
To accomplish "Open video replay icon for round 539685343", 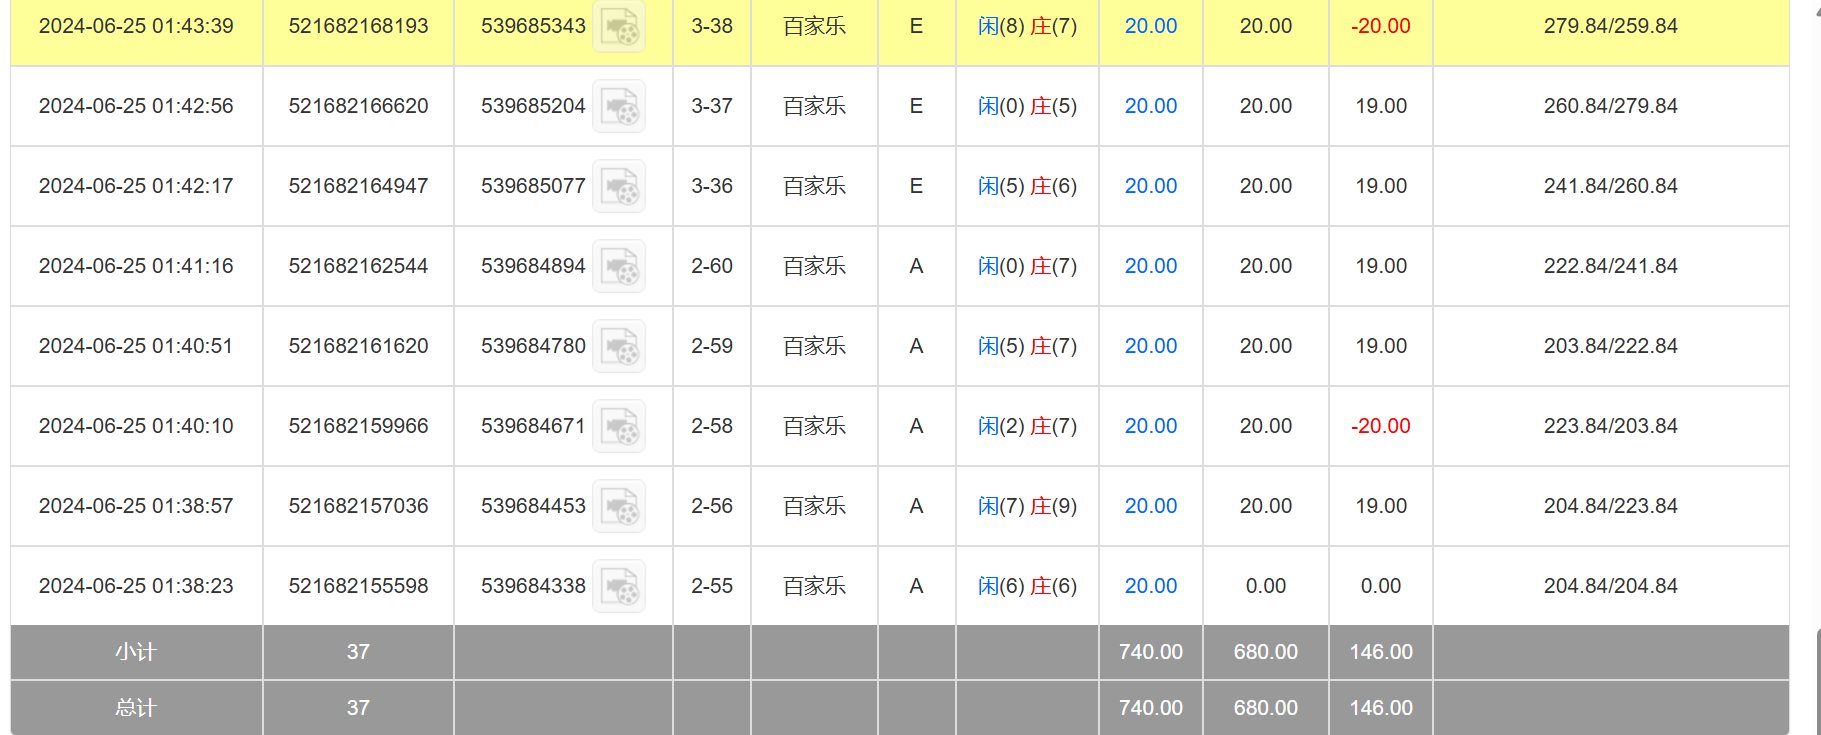I will [619, 27].
